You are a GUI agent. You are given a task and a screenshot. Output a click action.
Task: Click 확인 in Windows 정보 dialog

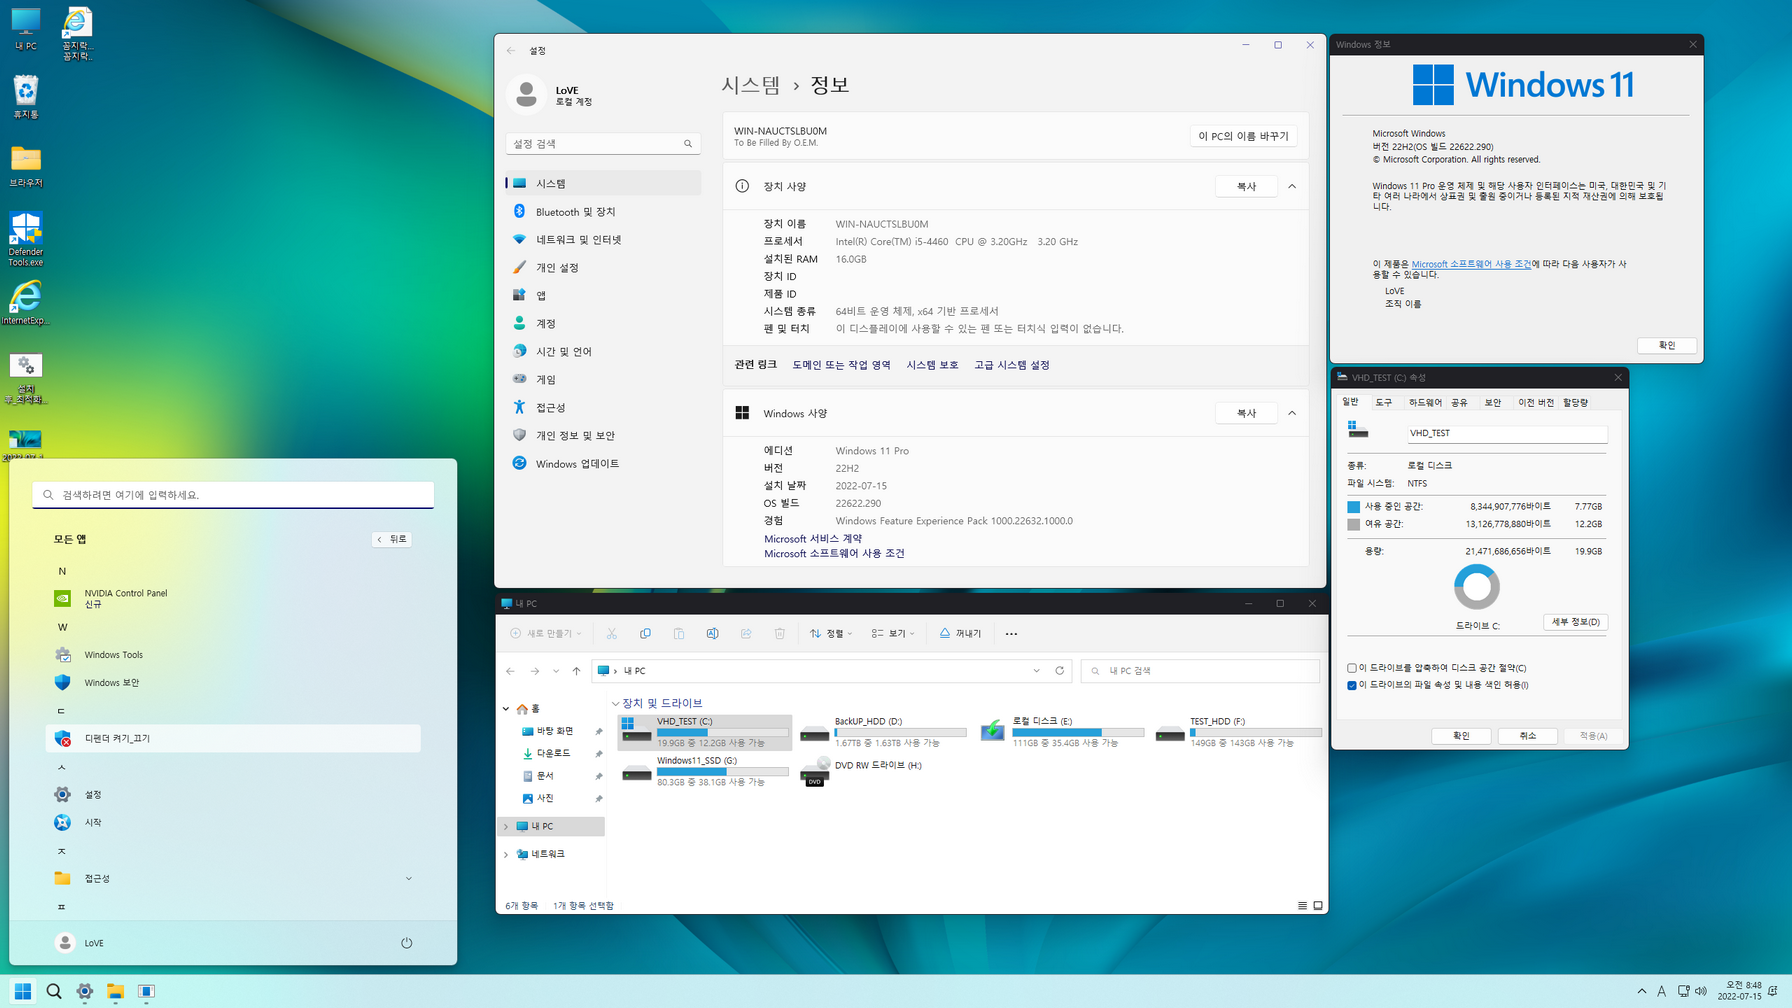[x=1667, y=345]
